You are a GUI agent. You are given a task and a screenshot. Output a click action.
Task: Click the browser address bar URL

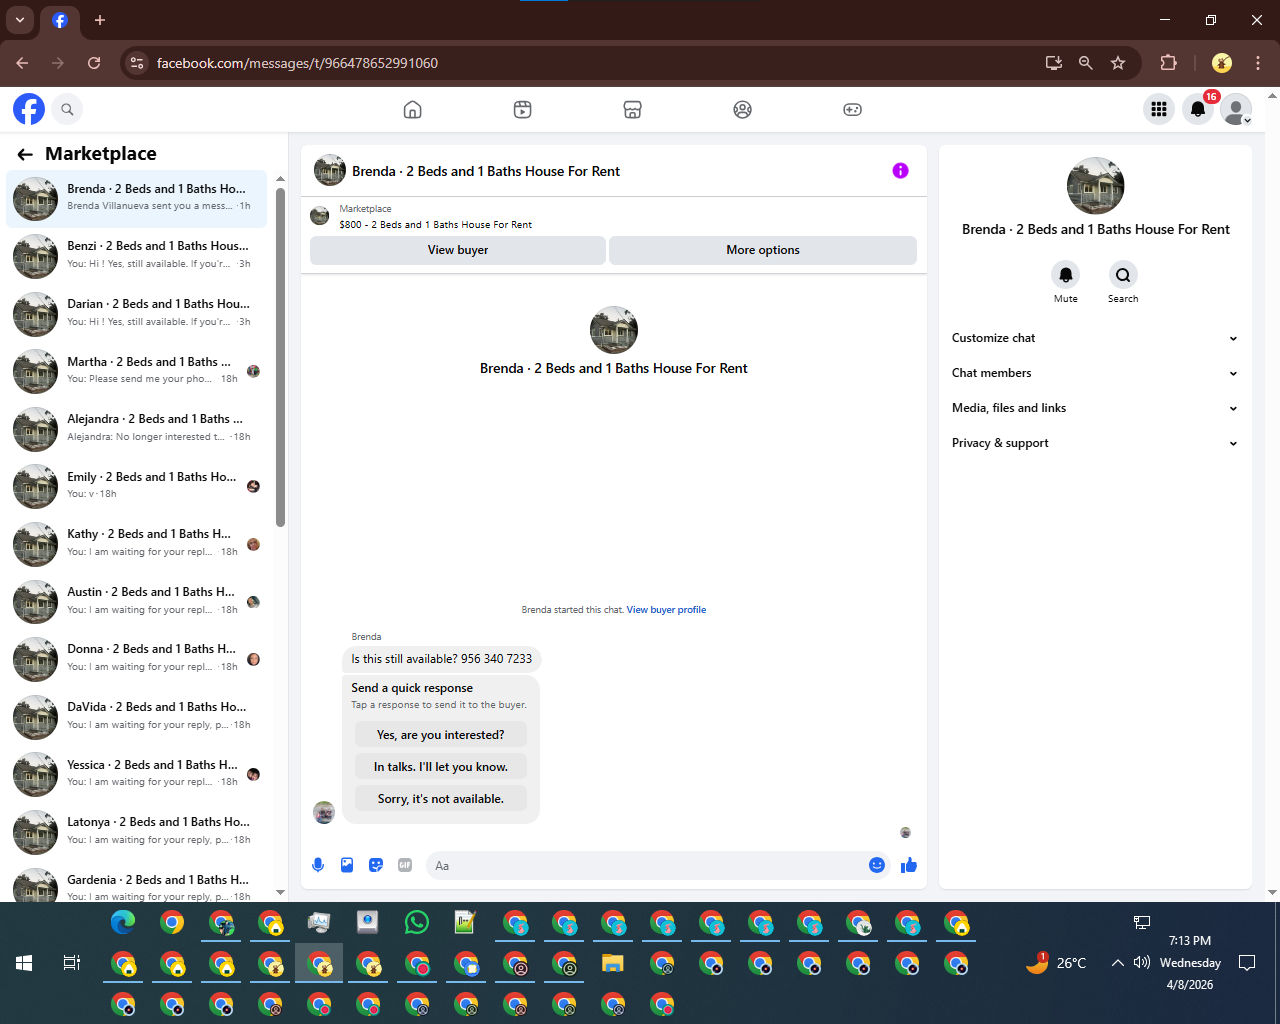[x=297, y=63]
